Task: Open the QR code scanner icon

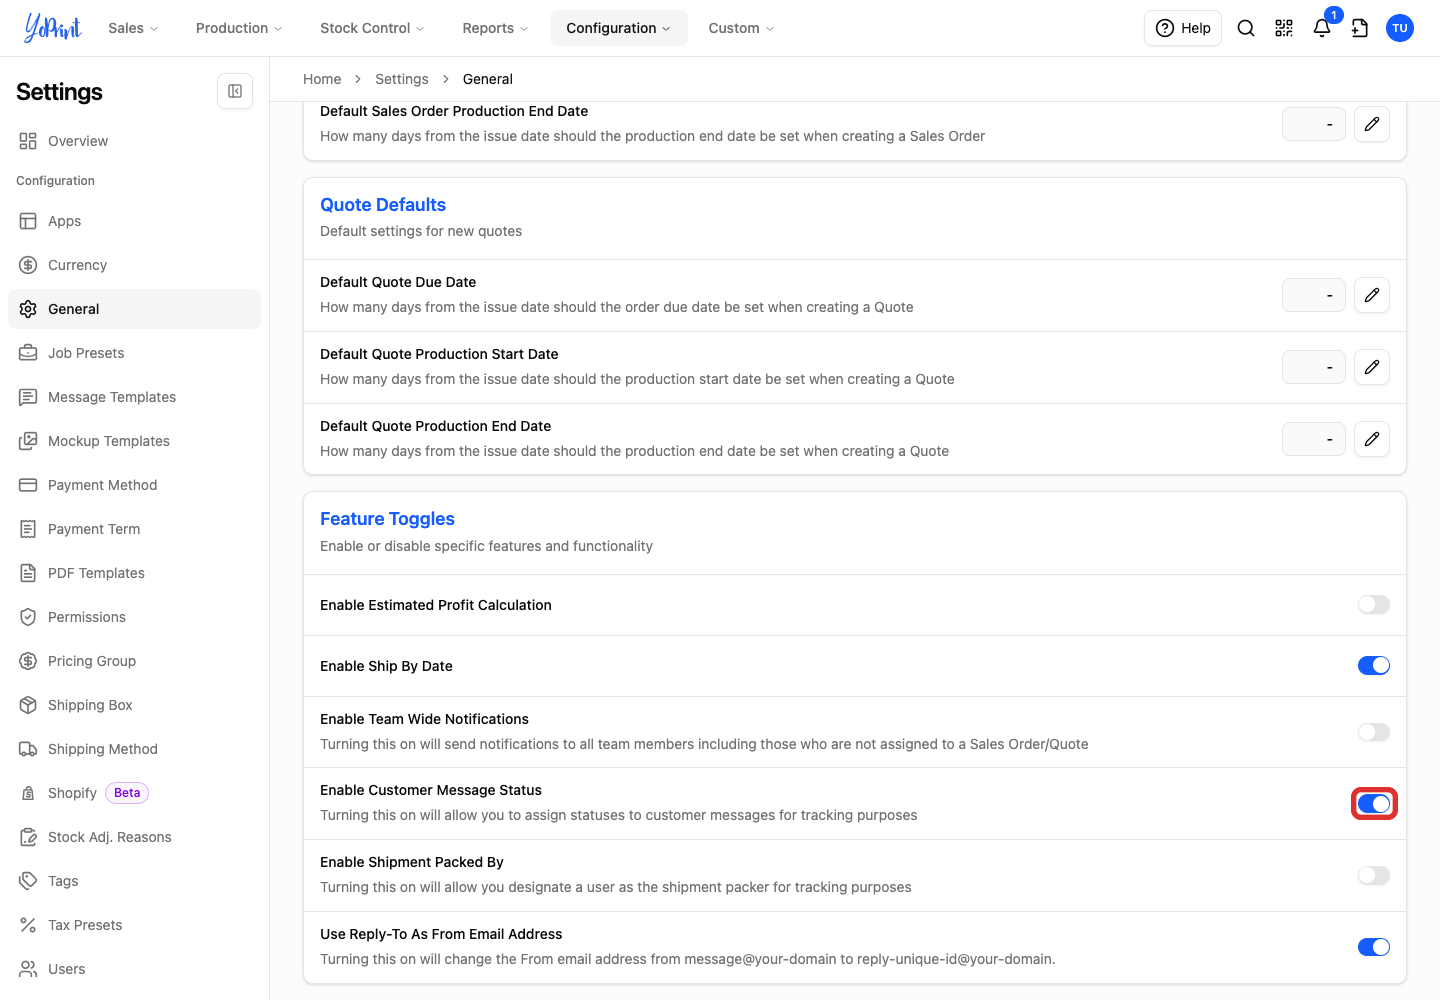Action: [x=1284, y=28]
